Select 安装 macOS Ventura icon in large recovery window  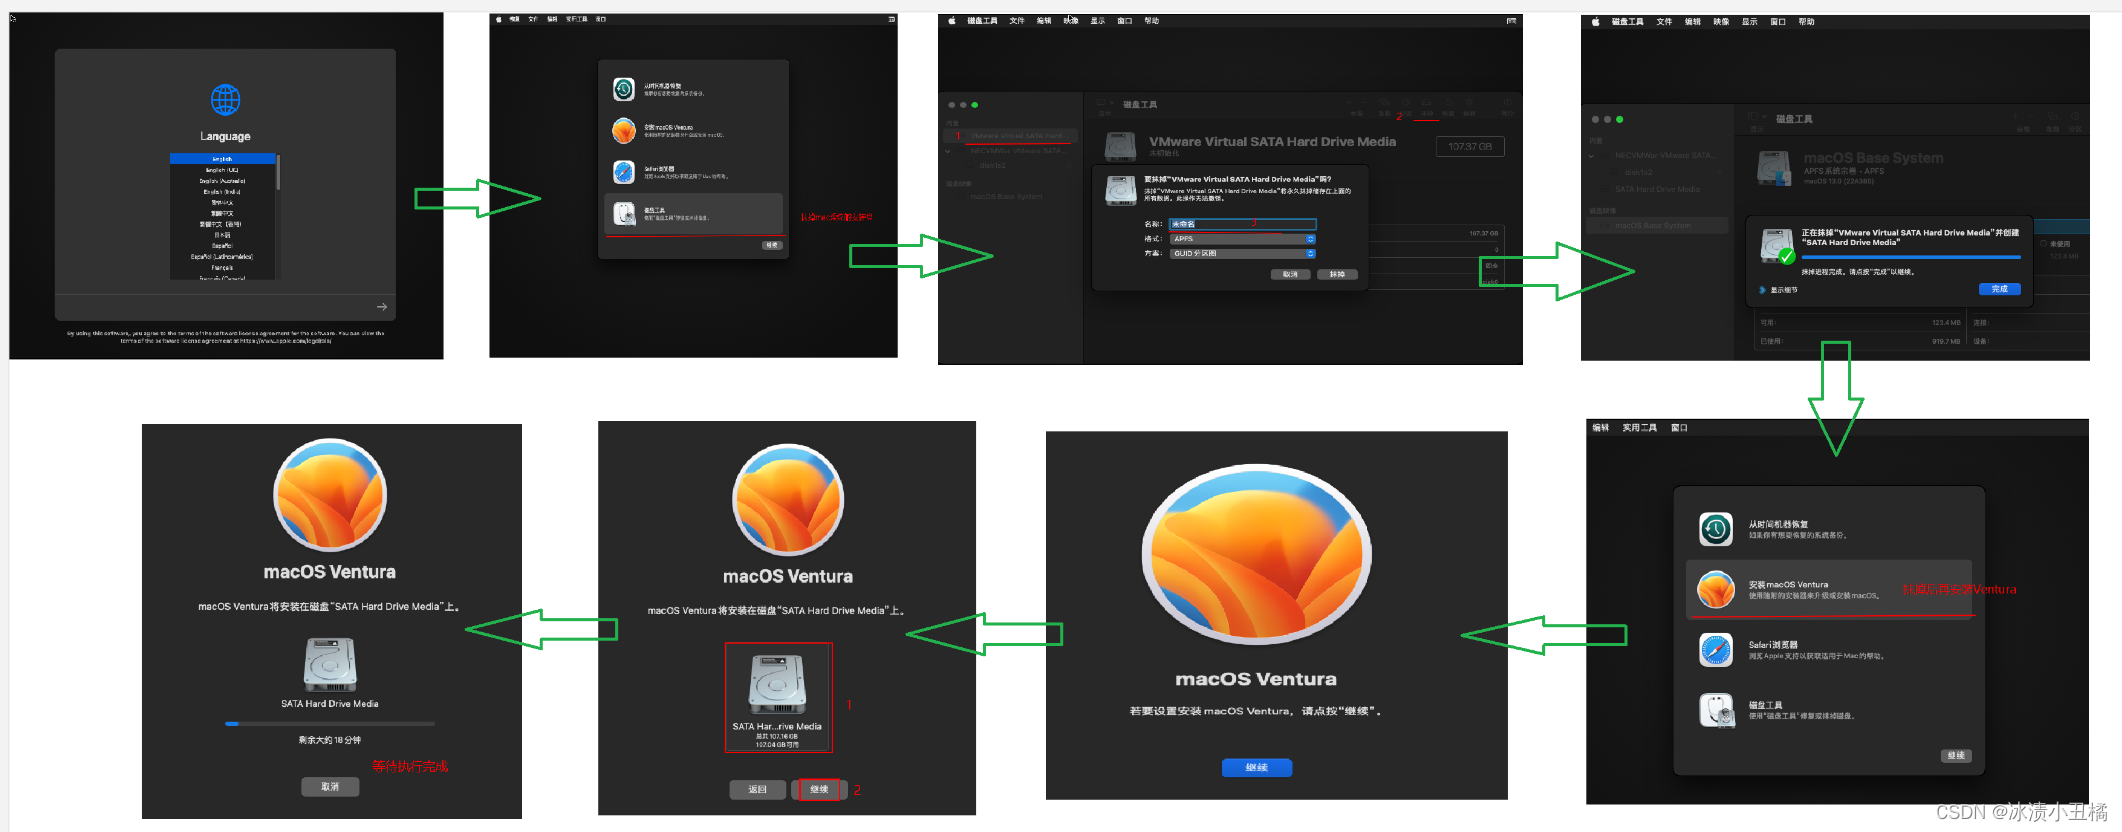pyautogui.click(x=1716, y=590)
